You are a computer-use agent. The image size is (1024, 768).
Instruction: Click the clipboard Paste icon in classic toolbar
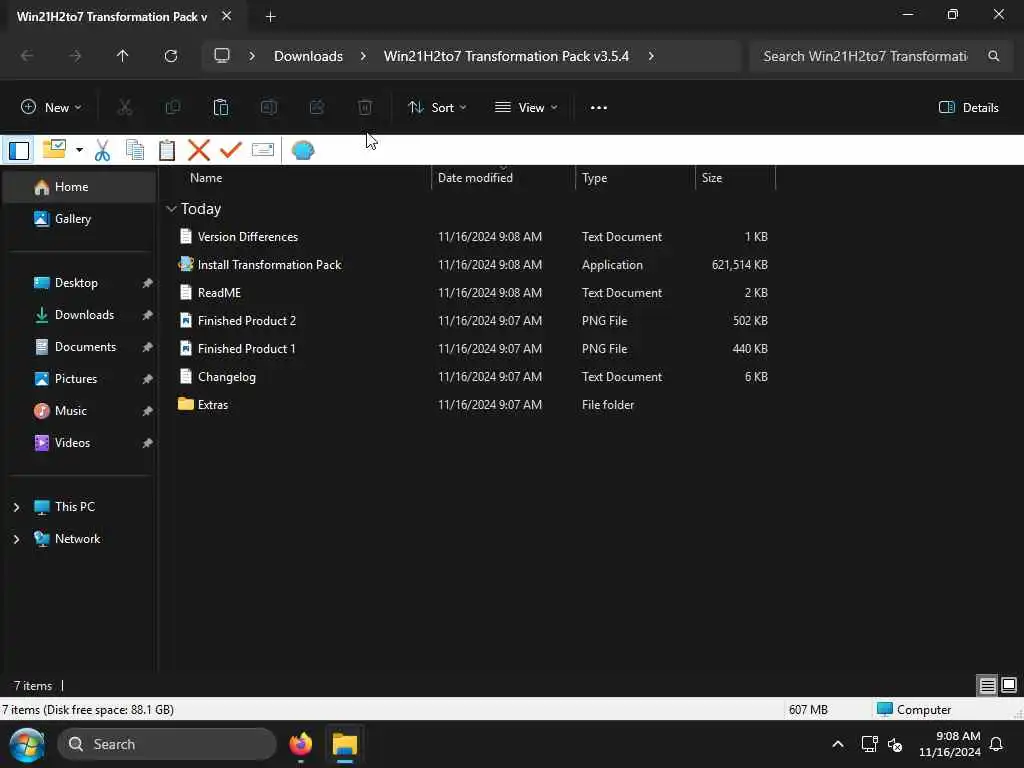pyautogui.click(x=167, y=150)
